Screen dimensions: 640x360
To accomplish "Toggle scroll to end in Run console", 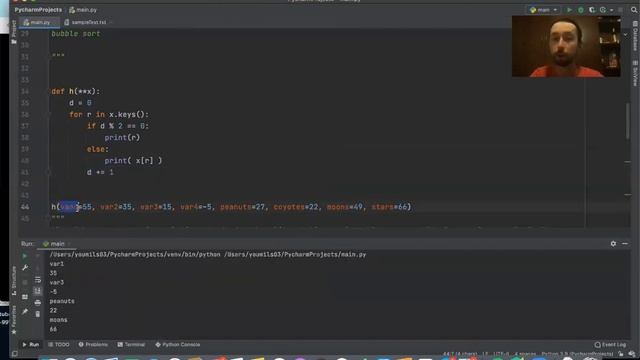I will click(38, 291).
